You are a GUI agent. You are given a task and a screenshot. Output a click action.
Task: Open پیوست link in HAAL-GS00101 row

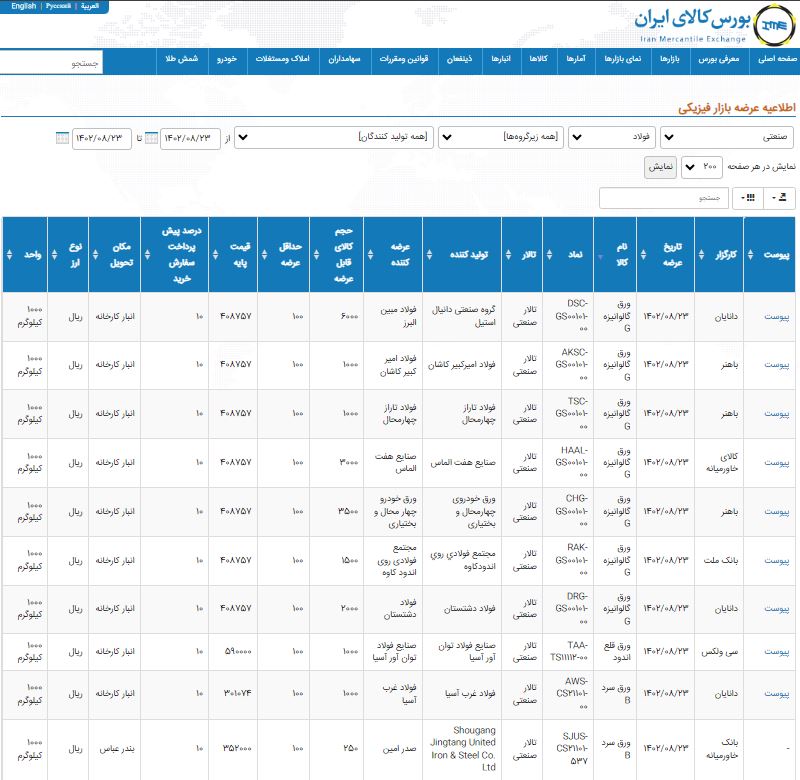777,463
